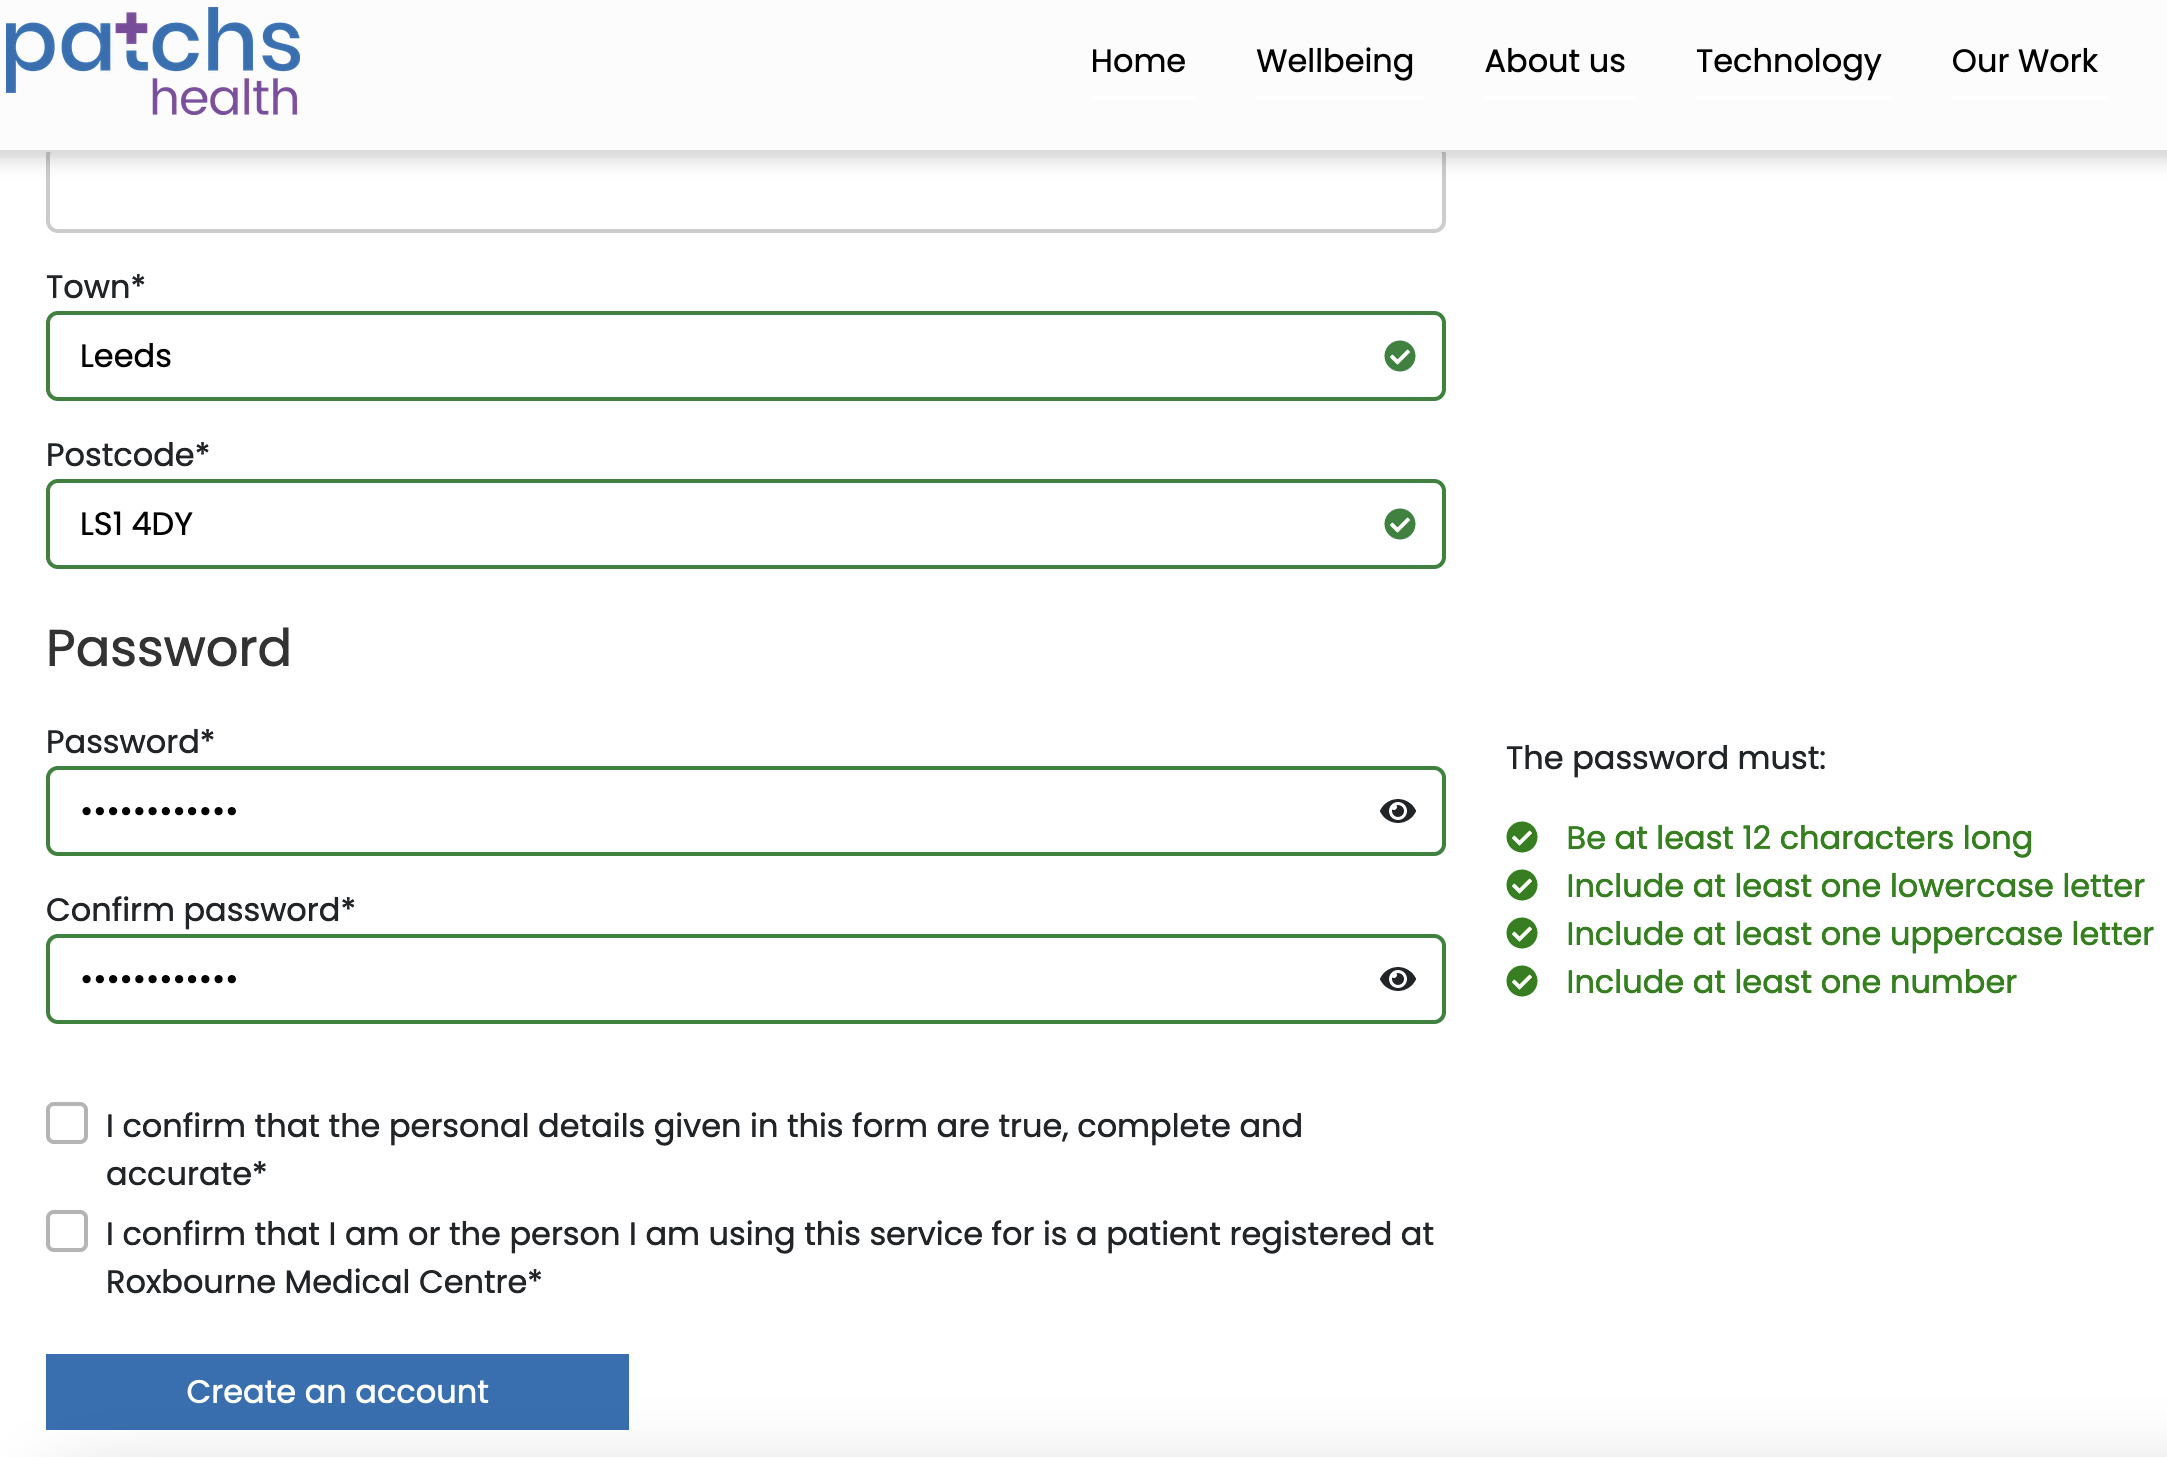This screenshot has height=1457, width=2167.
Task: Click the number requirement checkmark icon
Action: pyautogui.click(x=1522, y=981)
